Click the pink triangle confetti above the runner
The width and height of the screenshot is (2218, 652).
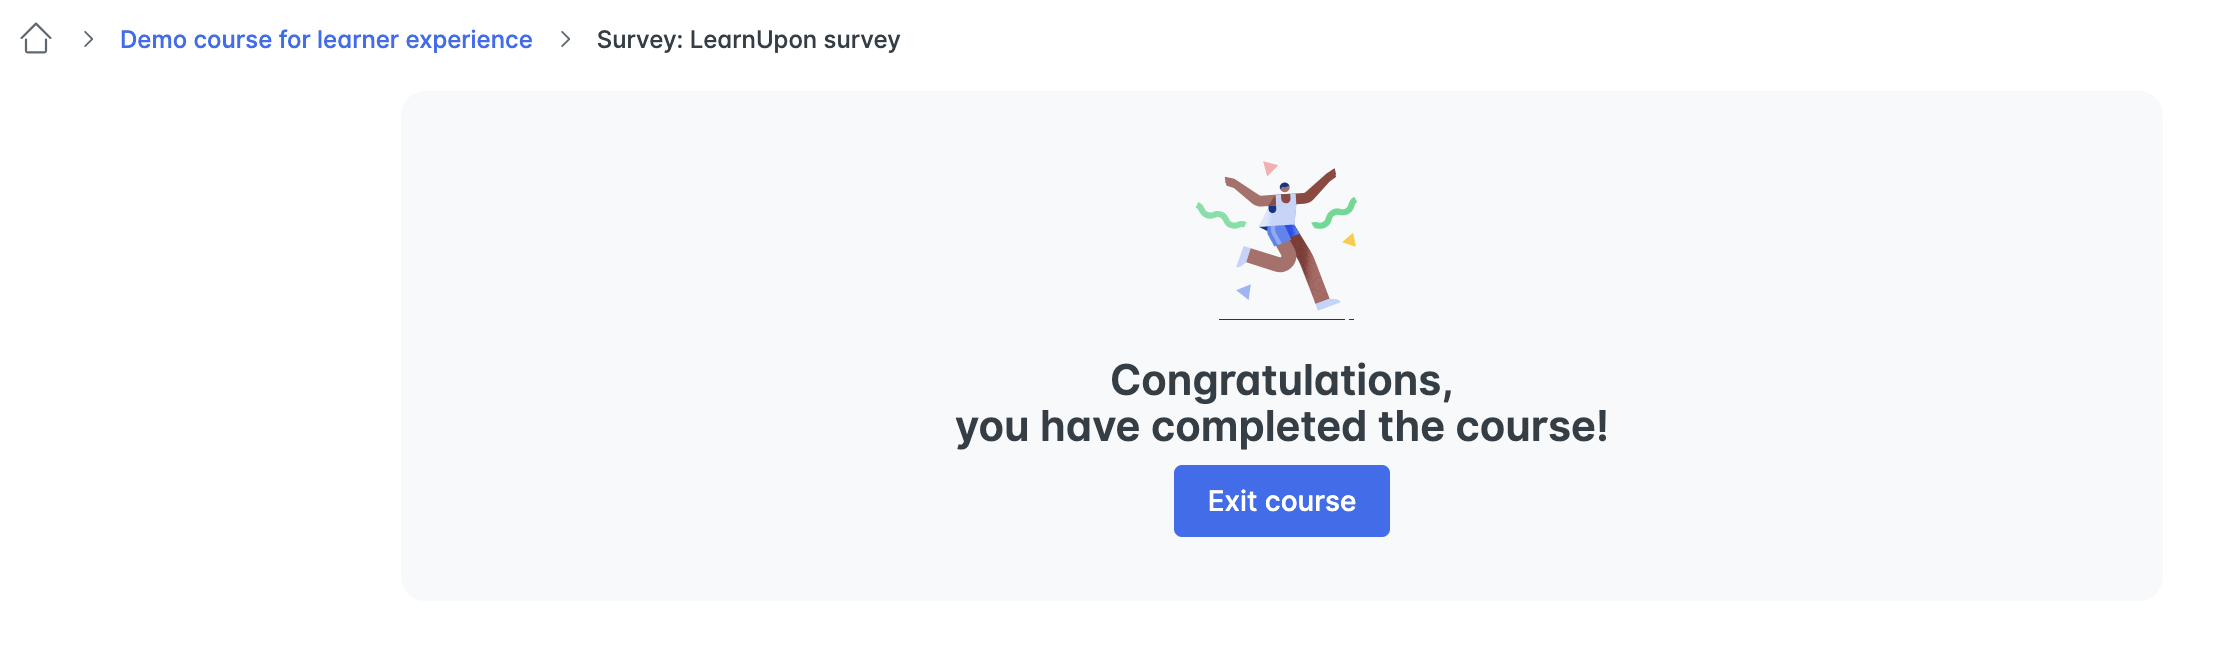point(1269,167)
